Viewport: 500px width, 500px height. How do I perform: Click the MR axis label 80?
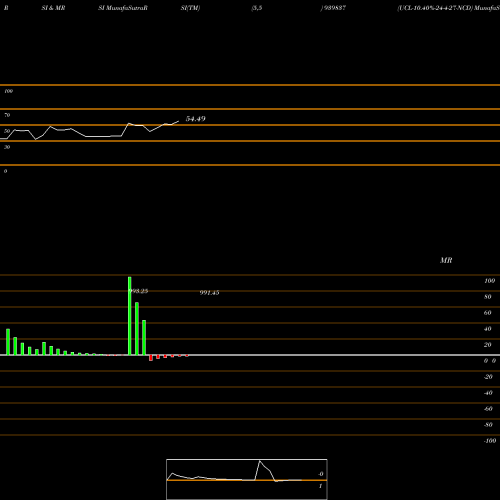[x=488, y=297]
